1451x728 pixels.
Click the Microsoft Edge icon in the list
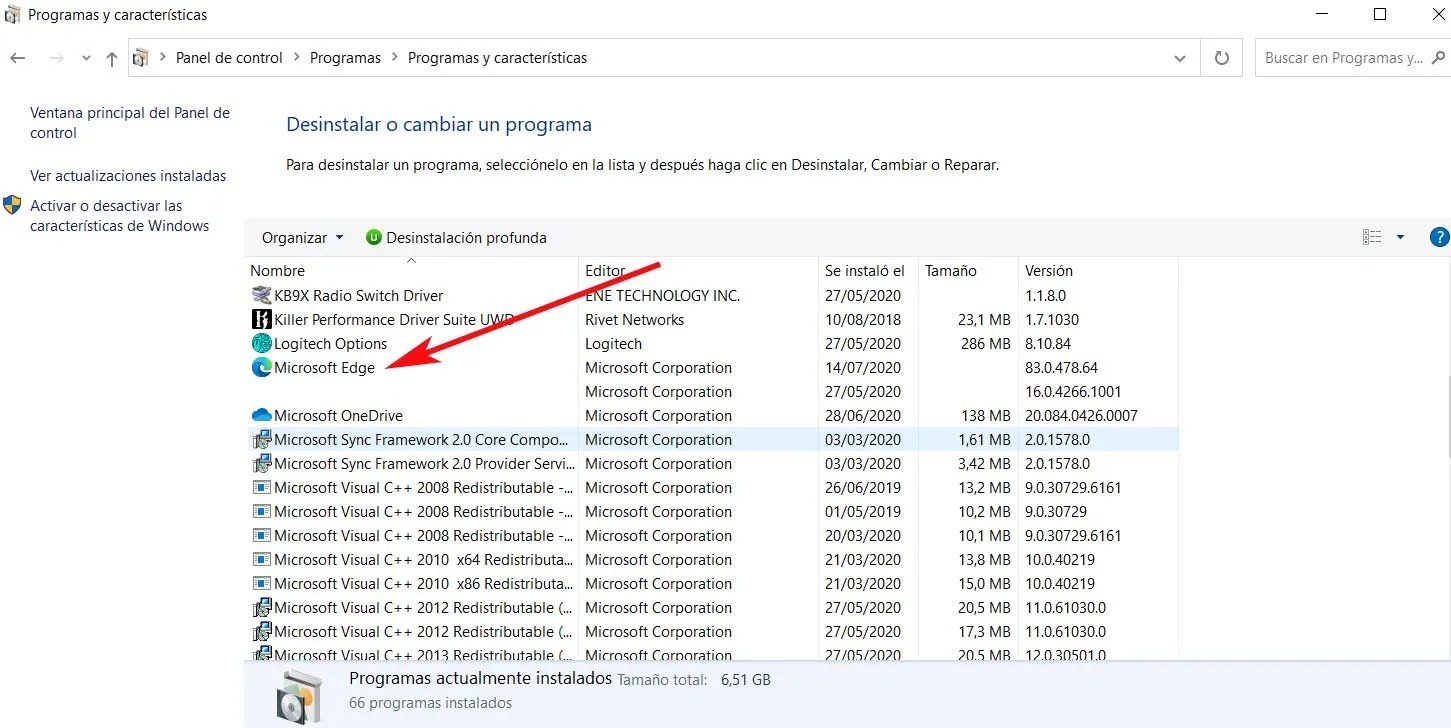coord(261,367)
